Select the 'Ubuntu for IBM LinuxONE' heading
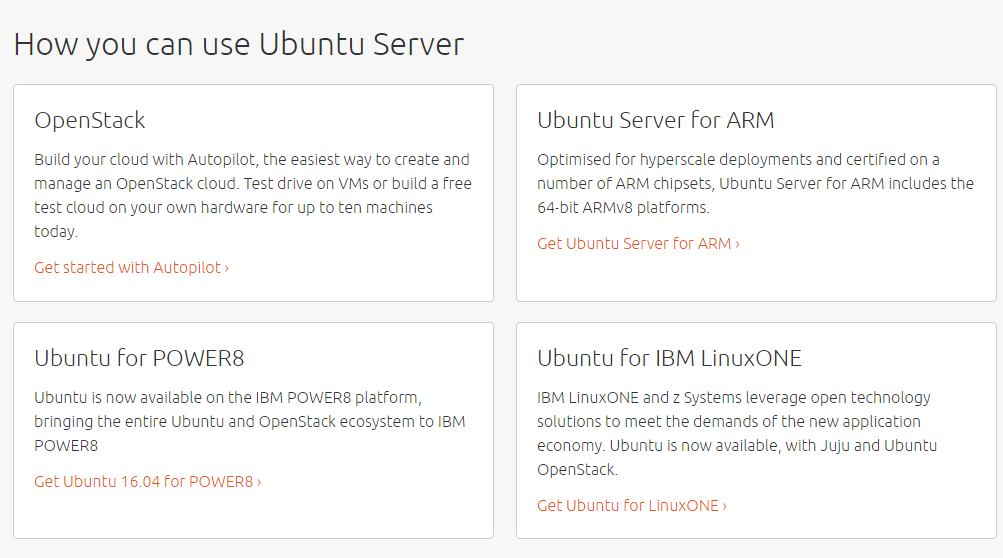Viewport: 1003px width, 558px height. [x=669, y=359]
